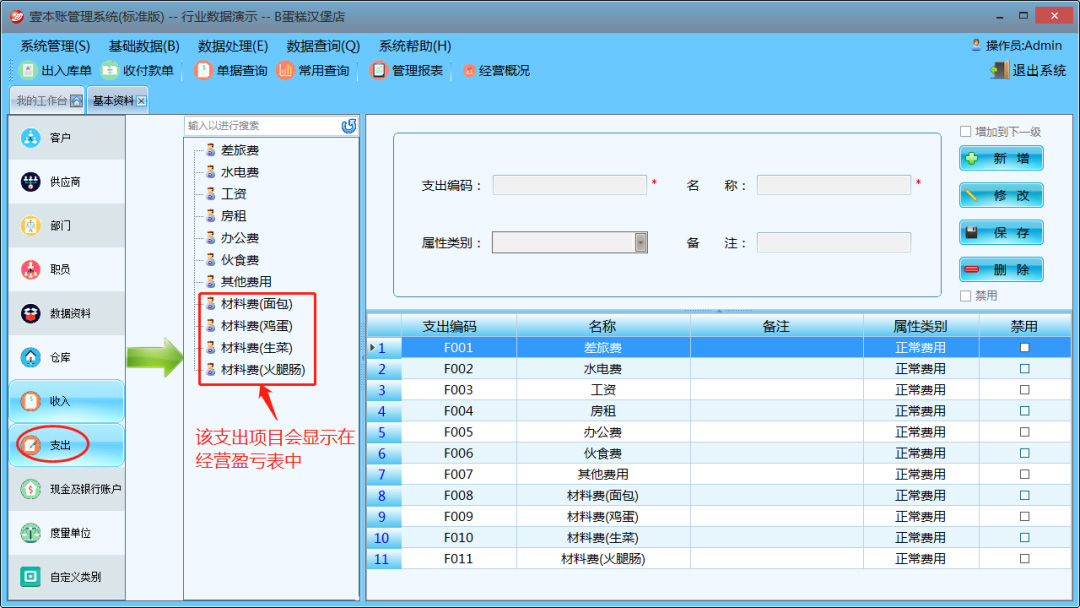
Task: Click the 修改 button
Action: pyautogui.click(x=1001, y=196)
